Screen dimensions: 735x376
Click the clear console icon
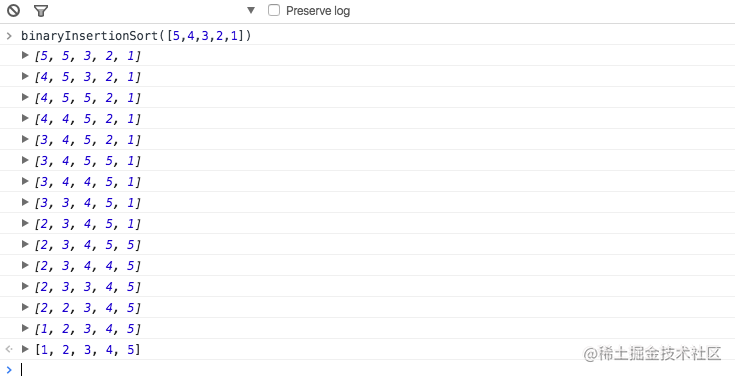coord(13,10)
